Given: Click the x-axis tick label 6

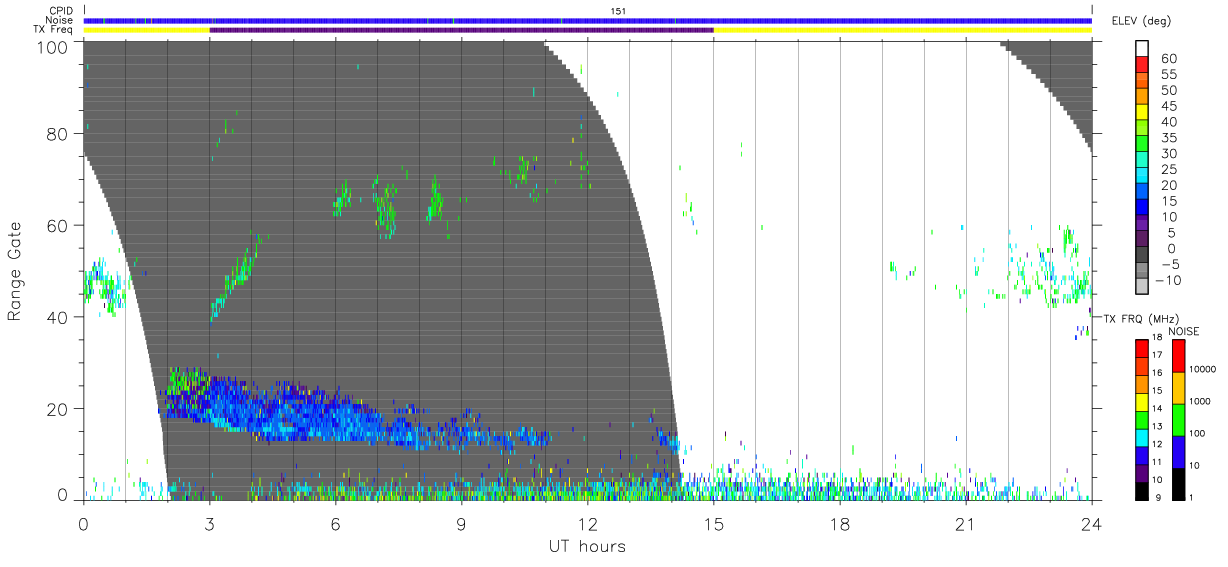Looking at the screenshot, I should point(335,523).
